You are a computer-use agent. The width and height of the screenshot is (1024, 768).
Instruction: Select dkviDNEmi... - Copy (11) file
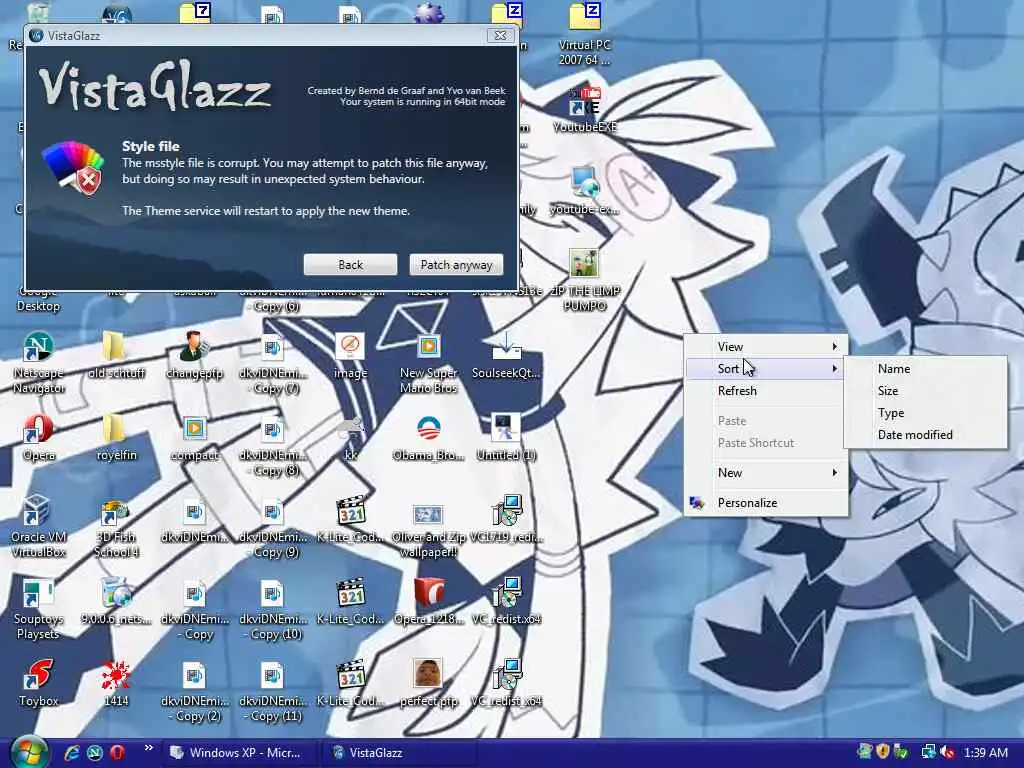[x=273, y=691]
